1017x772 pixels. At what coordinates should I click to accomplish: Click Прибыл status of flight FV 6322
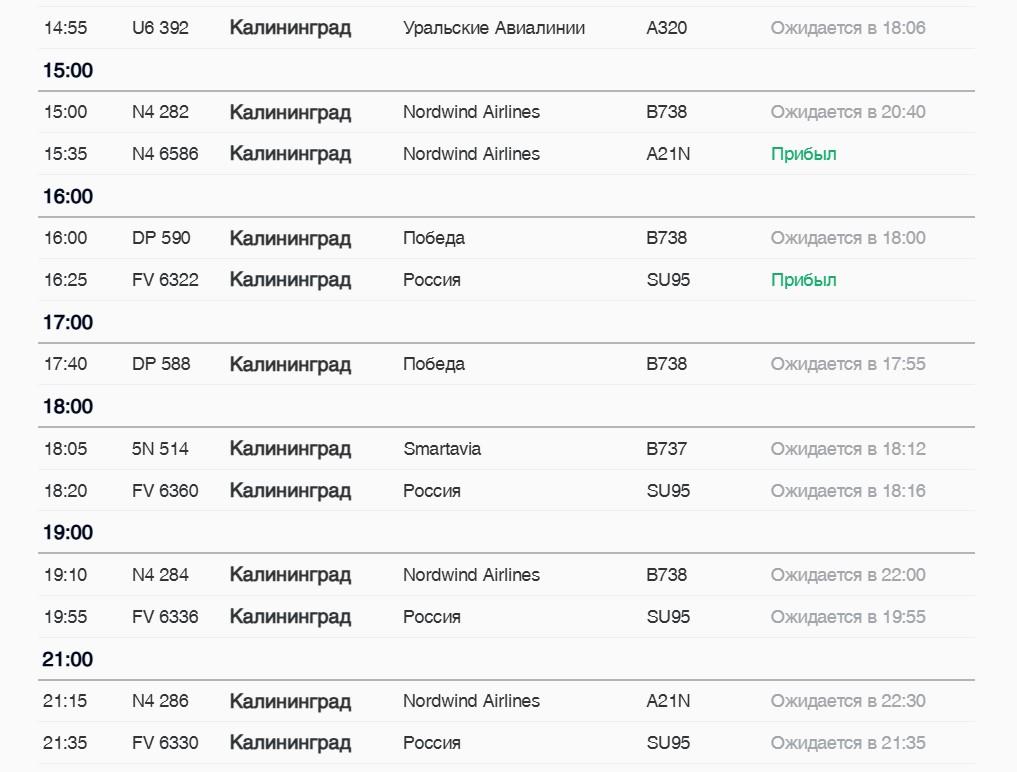tap(803, 280)
